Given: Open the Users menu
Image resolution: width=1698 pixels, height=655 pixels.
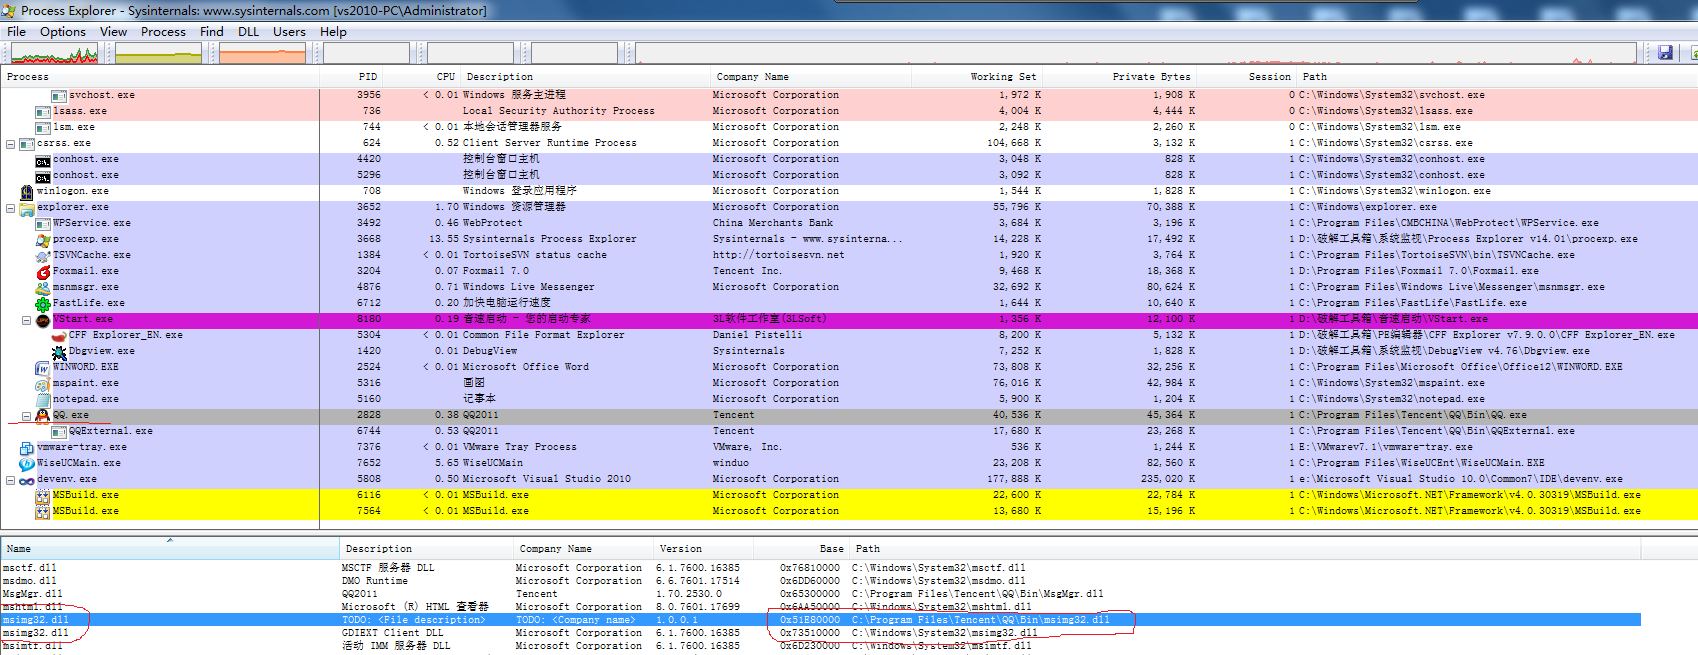Looking at the screenshot, I should tap(289, 31).
